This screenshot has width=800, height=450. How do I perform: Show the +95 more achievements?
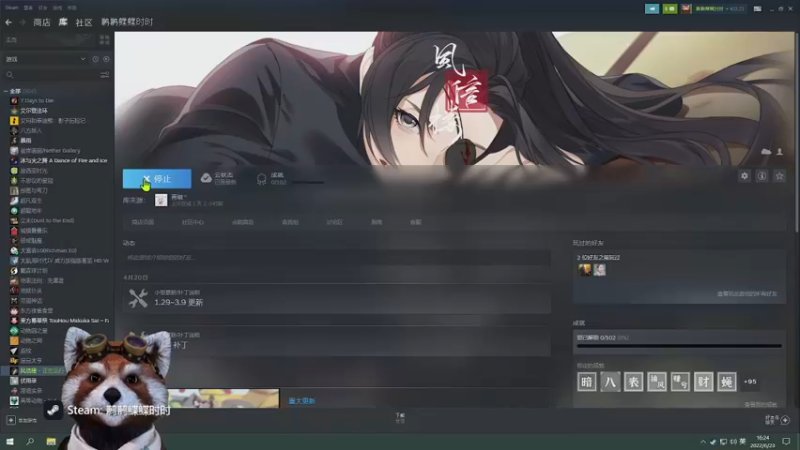750,382
